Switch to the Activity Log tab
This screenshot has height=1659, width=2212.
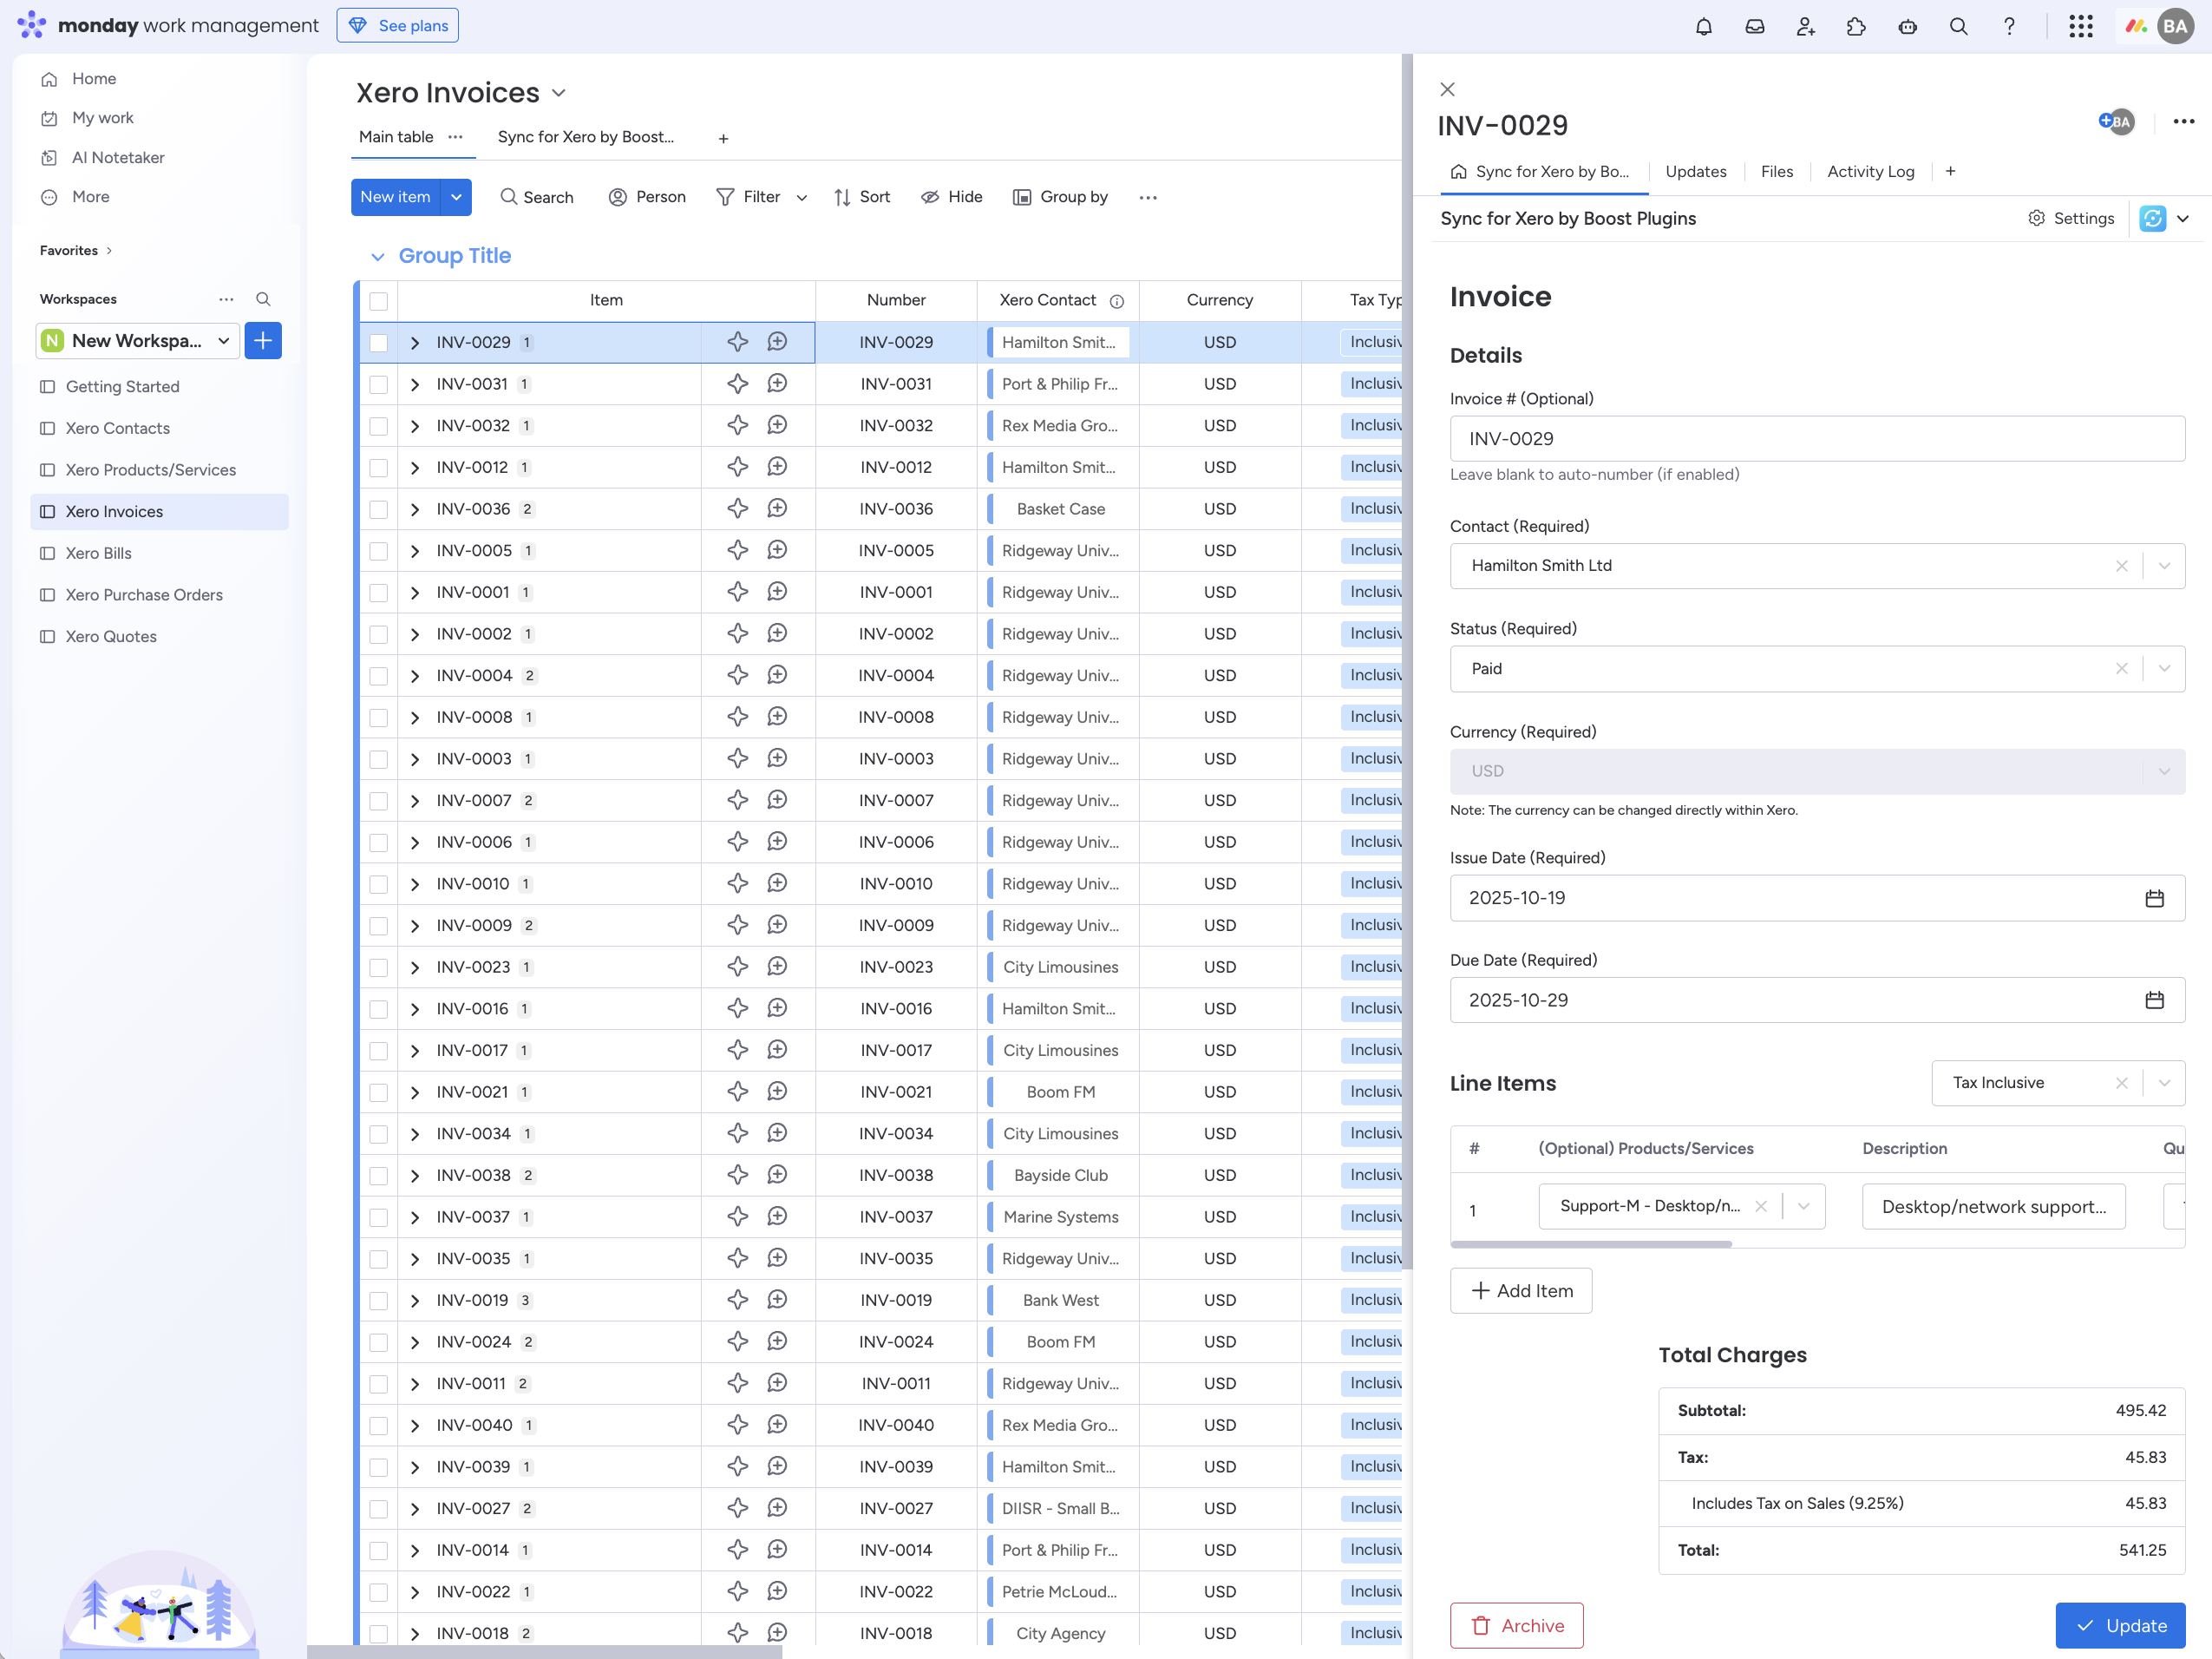point(1870,171)
